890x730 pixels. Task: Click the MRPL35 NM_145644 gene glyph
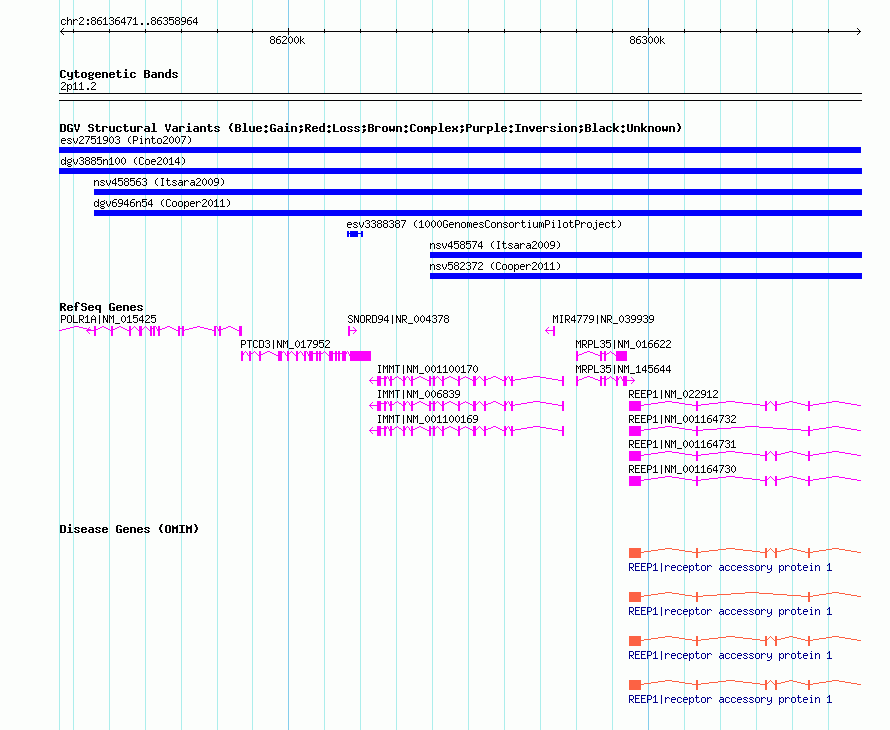coord(606,381)
